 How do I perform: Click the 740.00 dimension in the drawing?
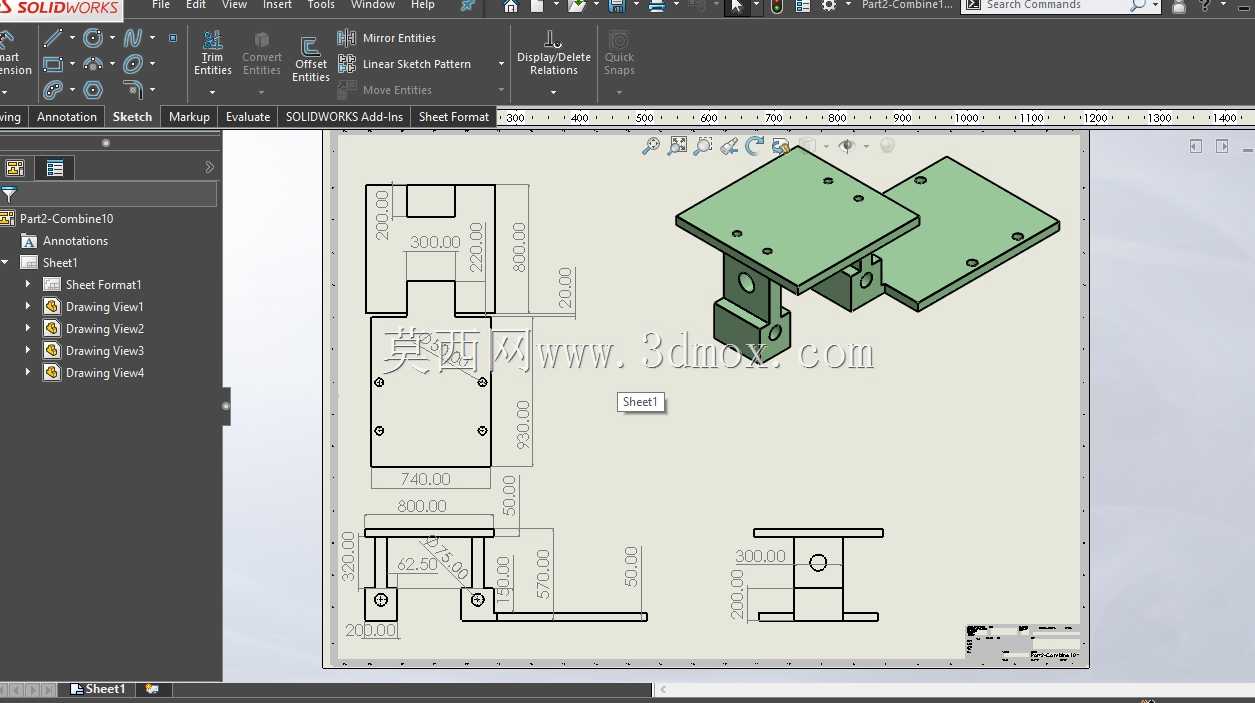(x=425, y=479)
